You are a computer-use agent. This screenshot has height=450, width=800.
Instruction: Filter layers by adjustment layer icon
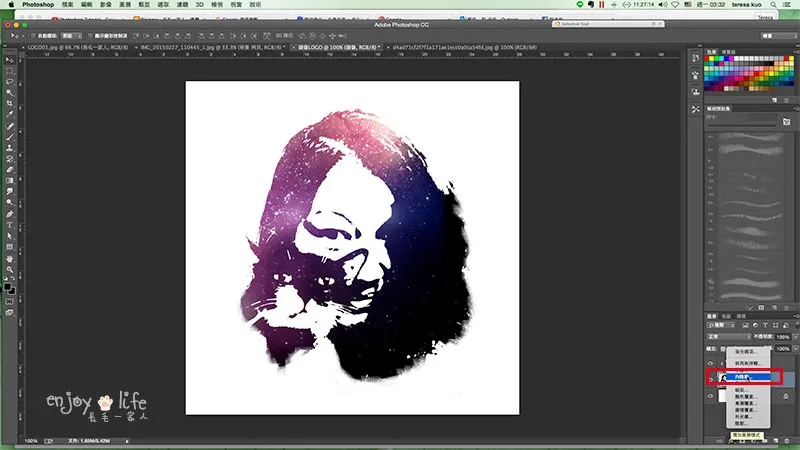tap(756, 325)
